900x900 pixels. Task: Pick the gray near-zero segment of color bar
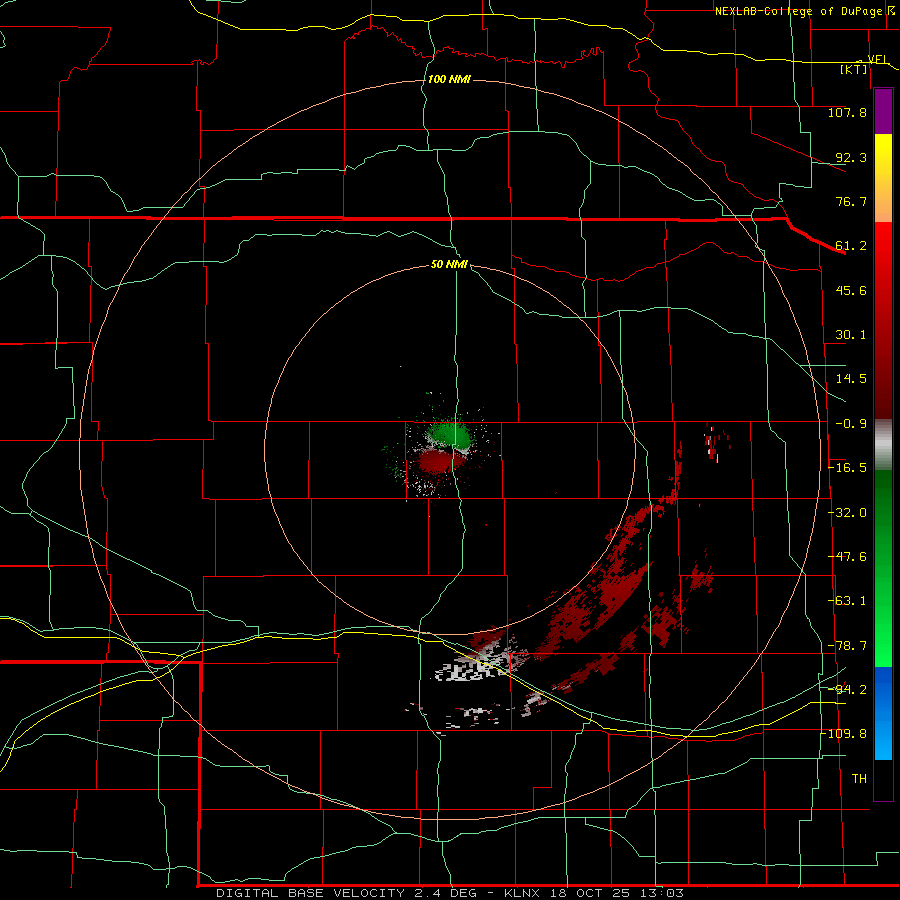click(883, 445)
